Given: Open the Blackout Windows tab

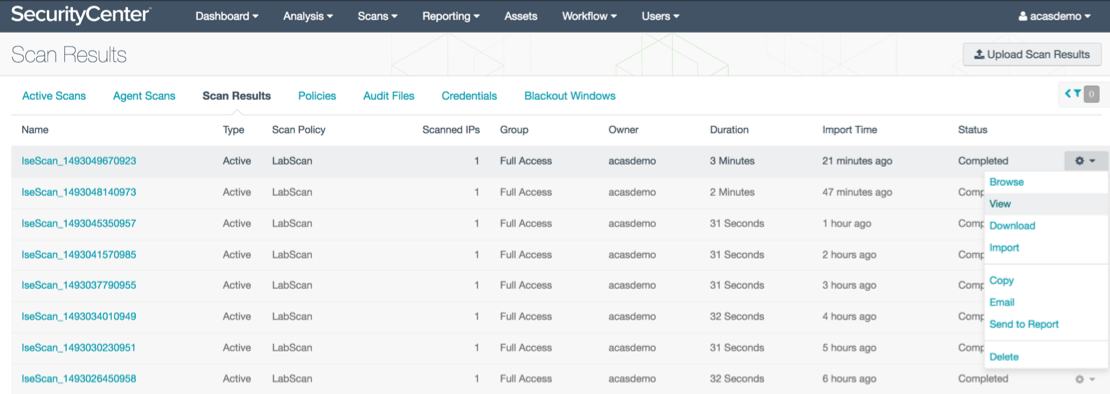Looking at the screenshot, I should click(570, 95).
